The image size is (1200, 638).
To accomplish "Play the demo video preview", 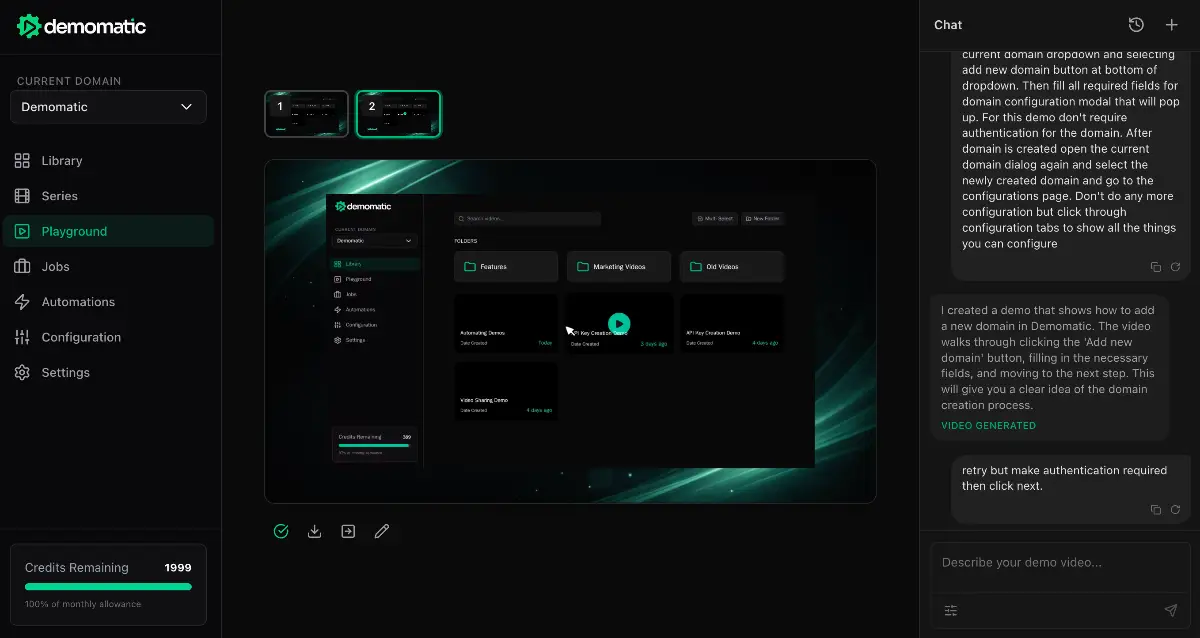I will tap(619, 323).
